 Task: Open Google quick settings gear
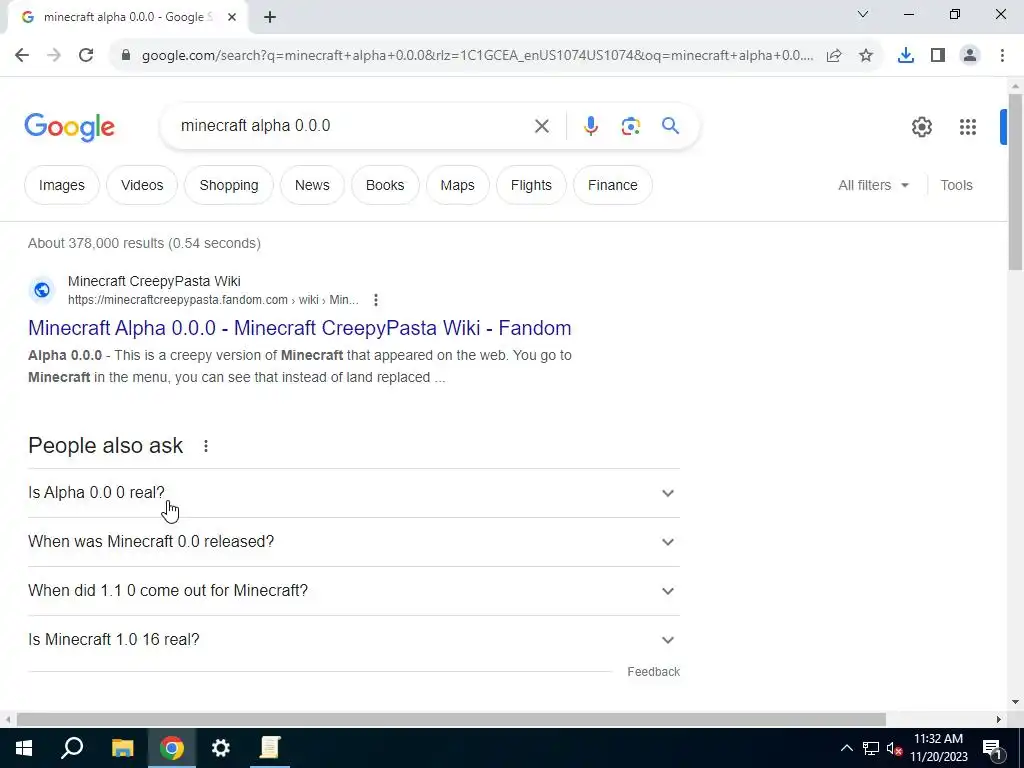click(921, 127)
